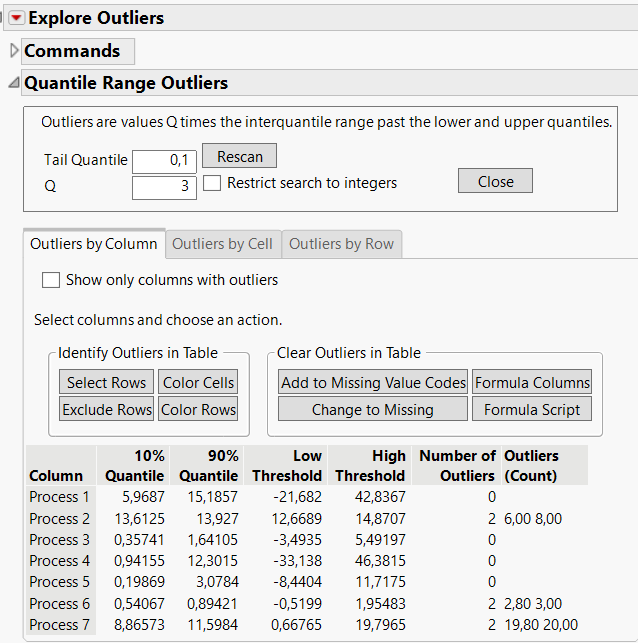This screenshot has height=643, width=638.
Task: Click the Close button
Action: click(495, 181)
